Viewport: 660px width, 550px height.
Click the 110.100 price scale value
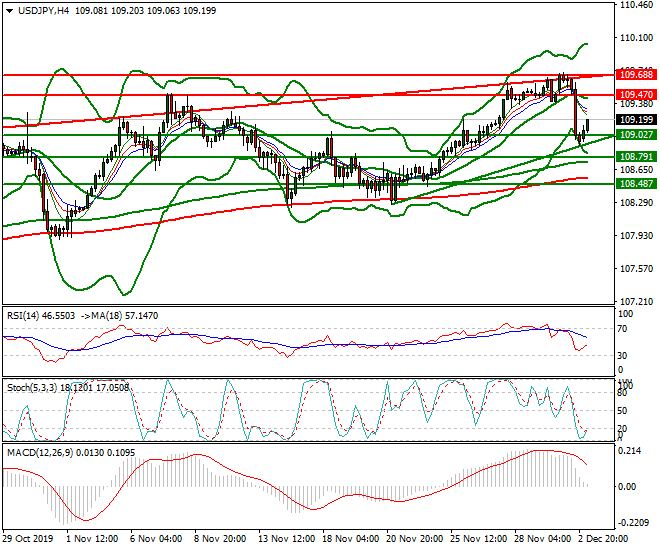point(636,38)
